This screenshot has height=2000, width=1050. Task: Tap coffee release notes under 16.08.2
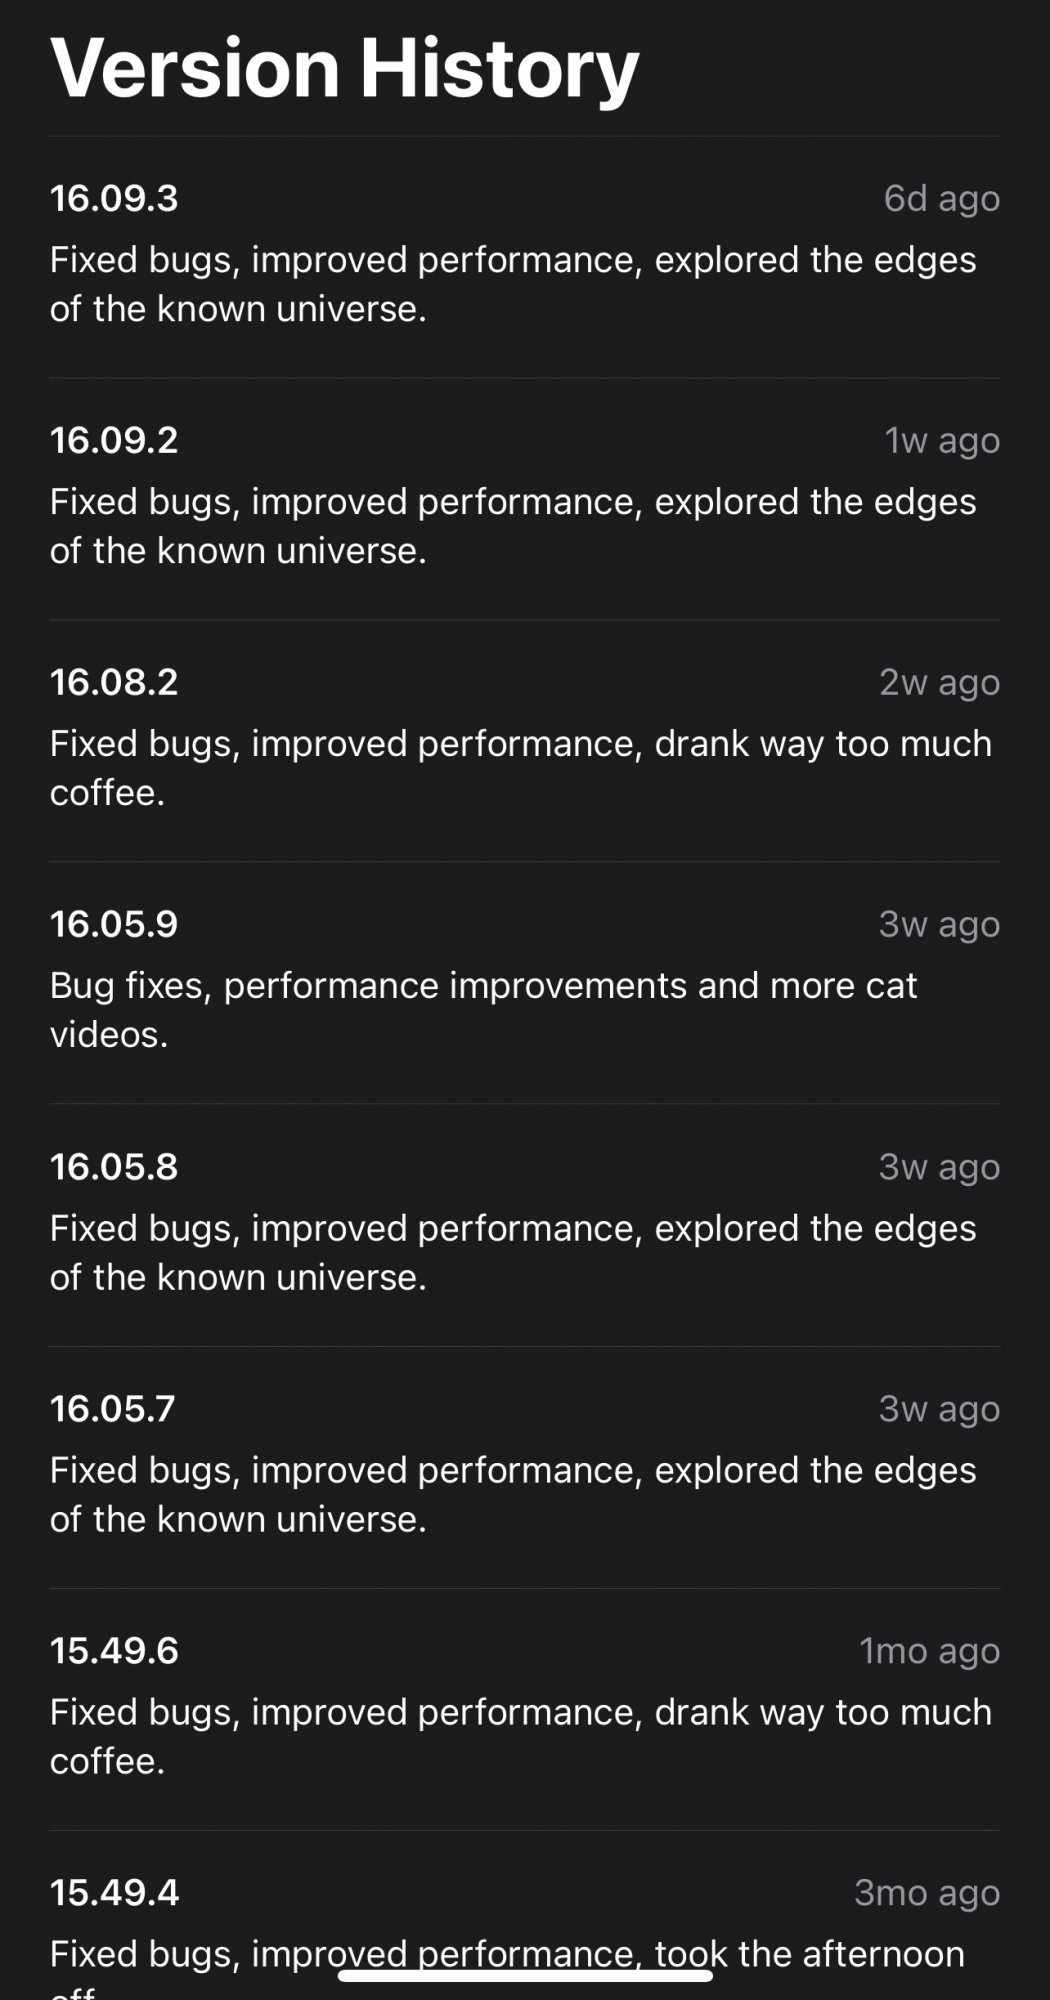click(520, 768)
